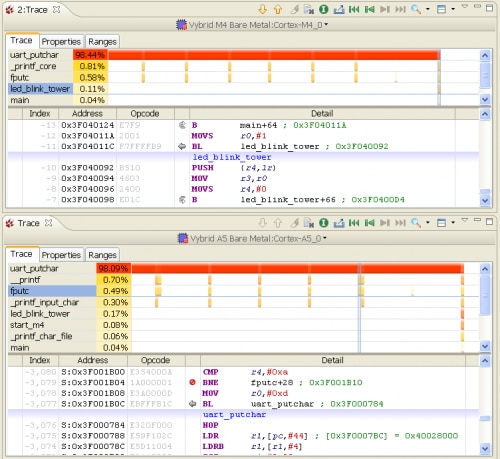Click the magnifier search icon in 2:Trace toolbar

coord(416,9)
